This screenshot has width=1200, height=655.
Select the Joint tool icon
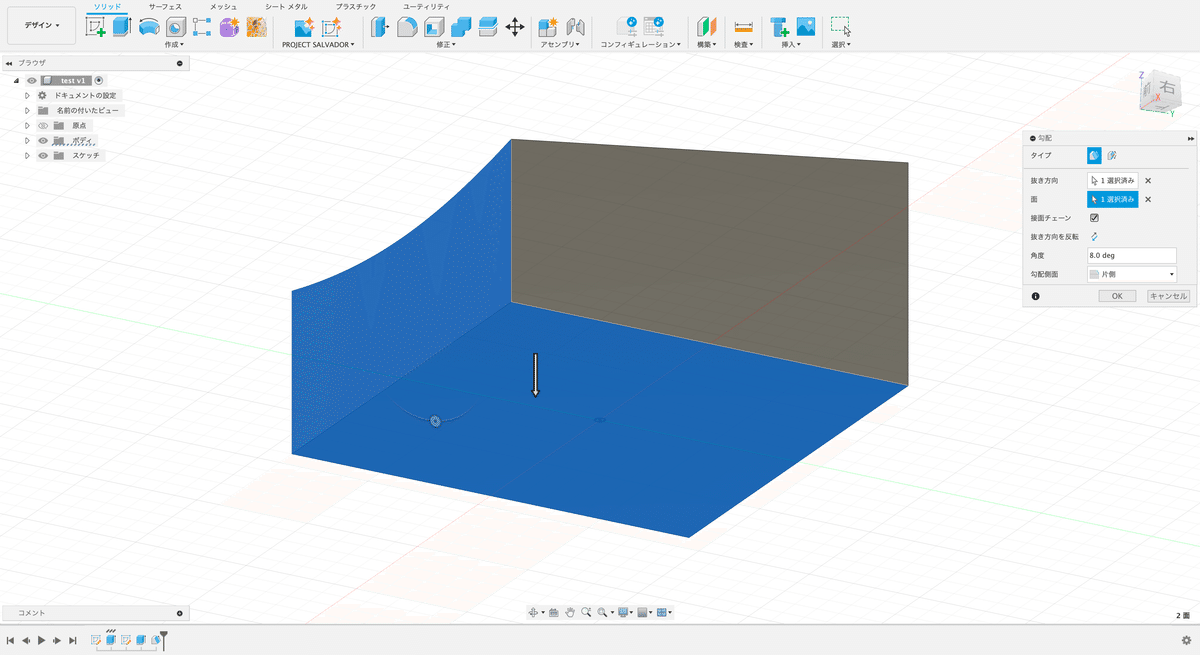pos(575,27)
